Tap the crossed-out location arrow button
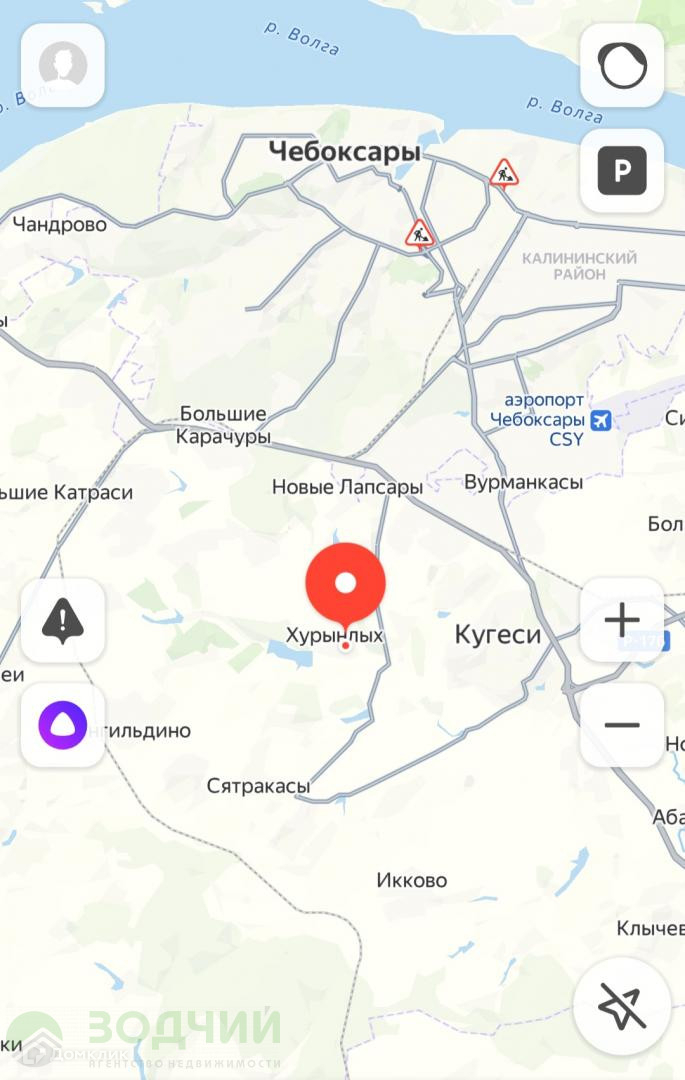The width and height of the screenshot is (685, 1080). tap(622, 1006)
